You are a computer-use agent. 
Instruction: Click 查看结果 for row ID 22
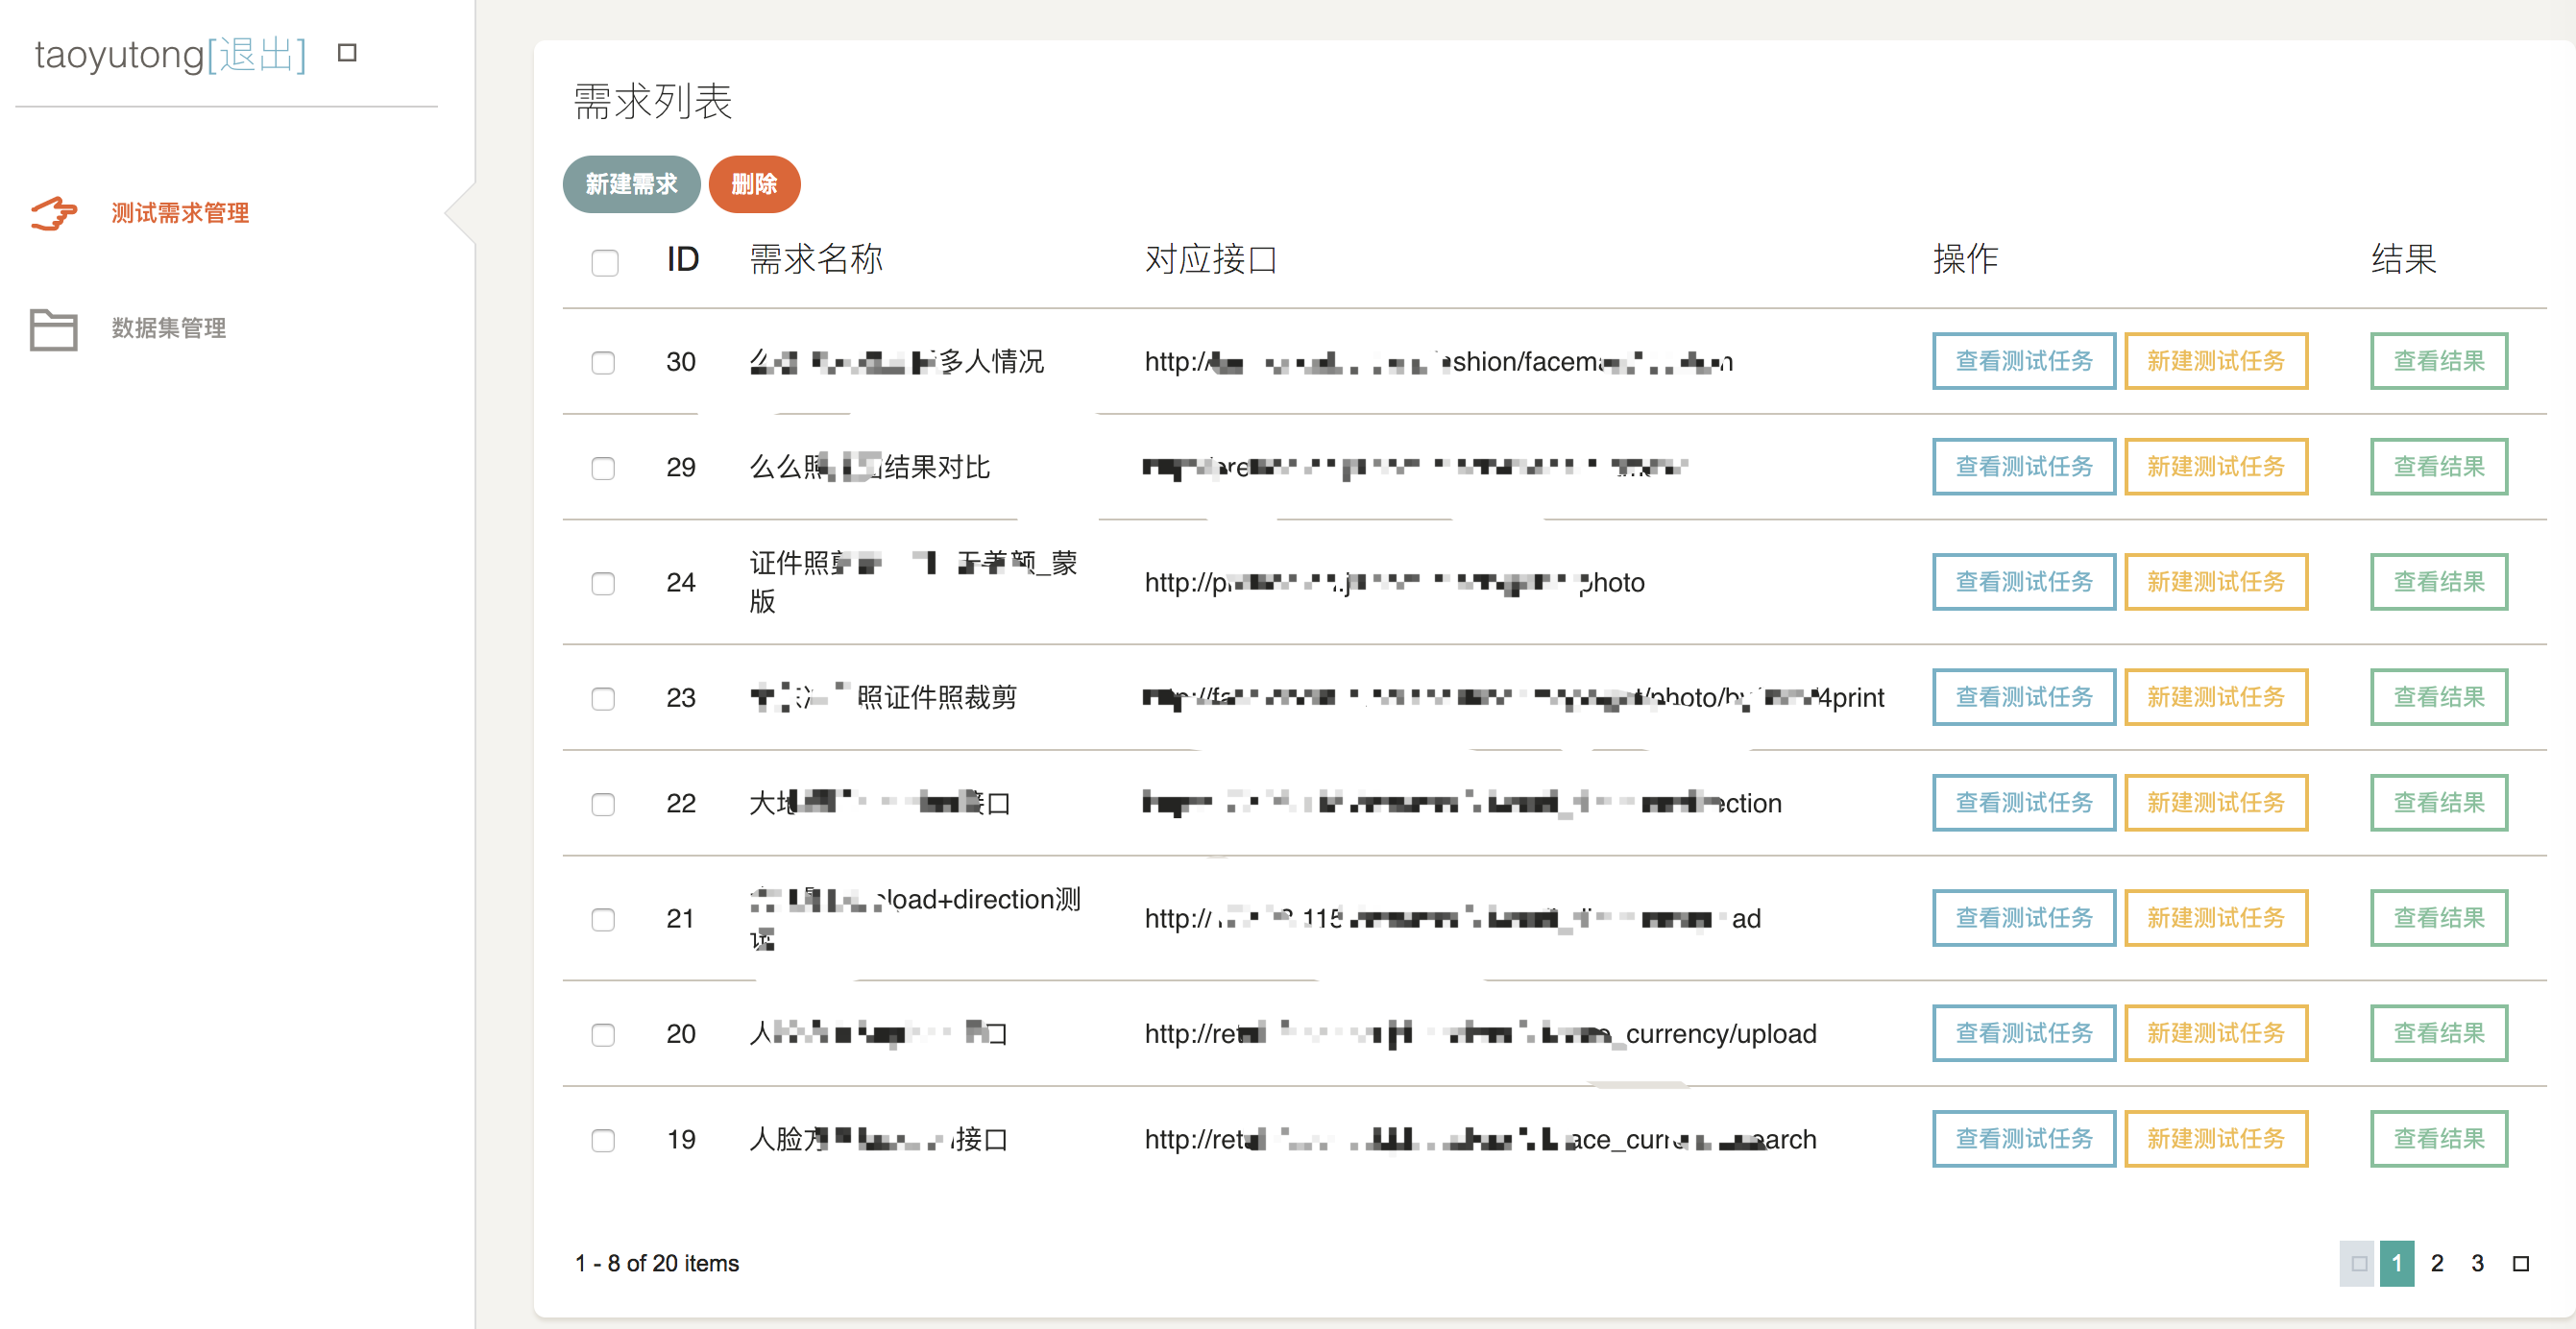point(2439,803)
